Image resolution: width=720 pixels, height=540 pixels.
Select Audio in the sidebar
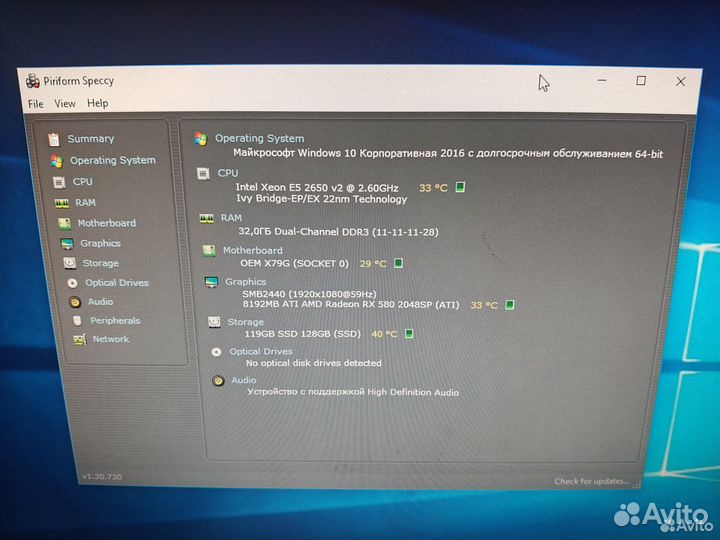click(x=101, y=302)
